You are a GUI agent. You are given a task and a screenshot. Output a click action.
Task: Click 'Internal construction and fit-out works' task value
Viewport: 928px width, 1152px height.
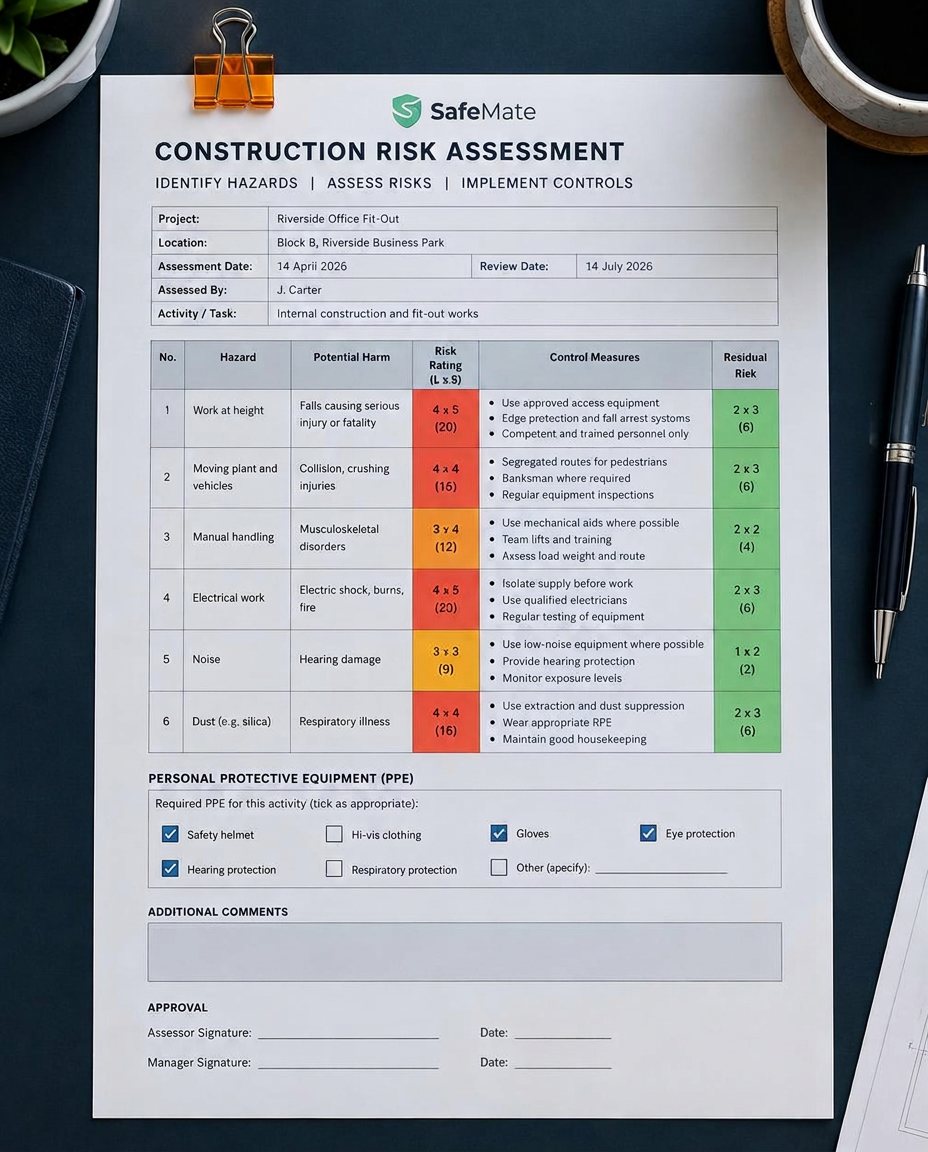pos(377,314)
